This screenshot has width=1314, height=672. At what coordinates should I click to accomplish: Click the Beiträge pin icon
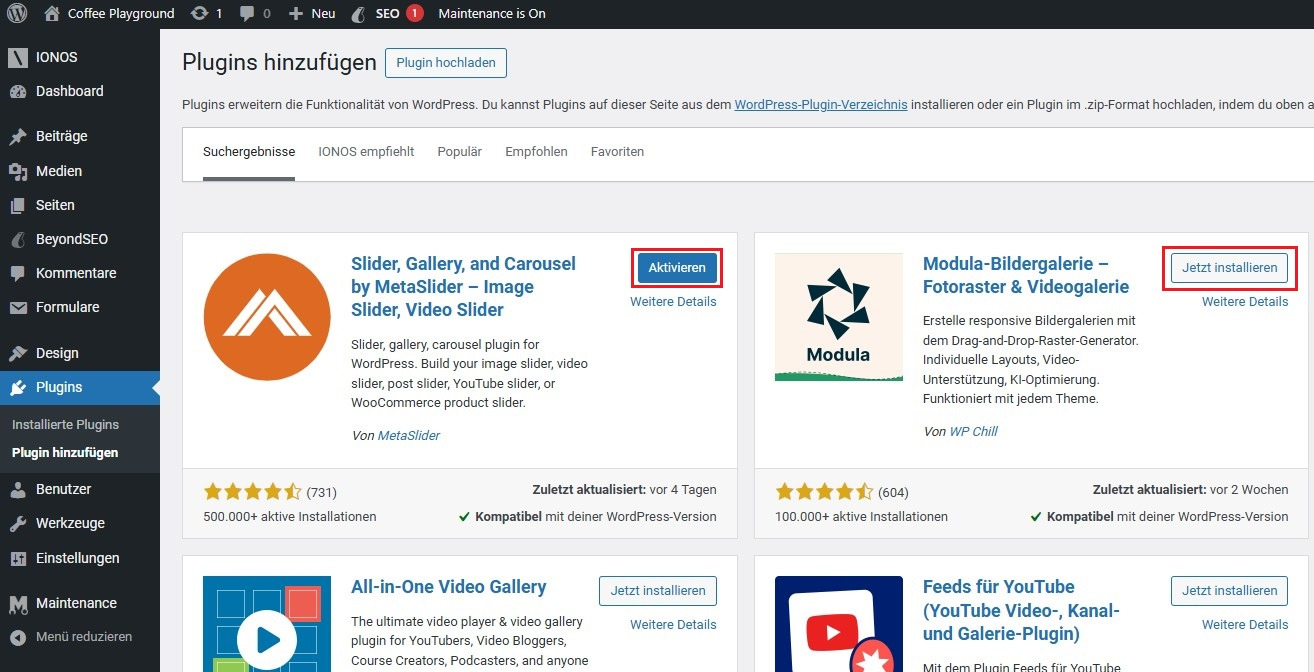pyautogui.click(x=18, y=136)
